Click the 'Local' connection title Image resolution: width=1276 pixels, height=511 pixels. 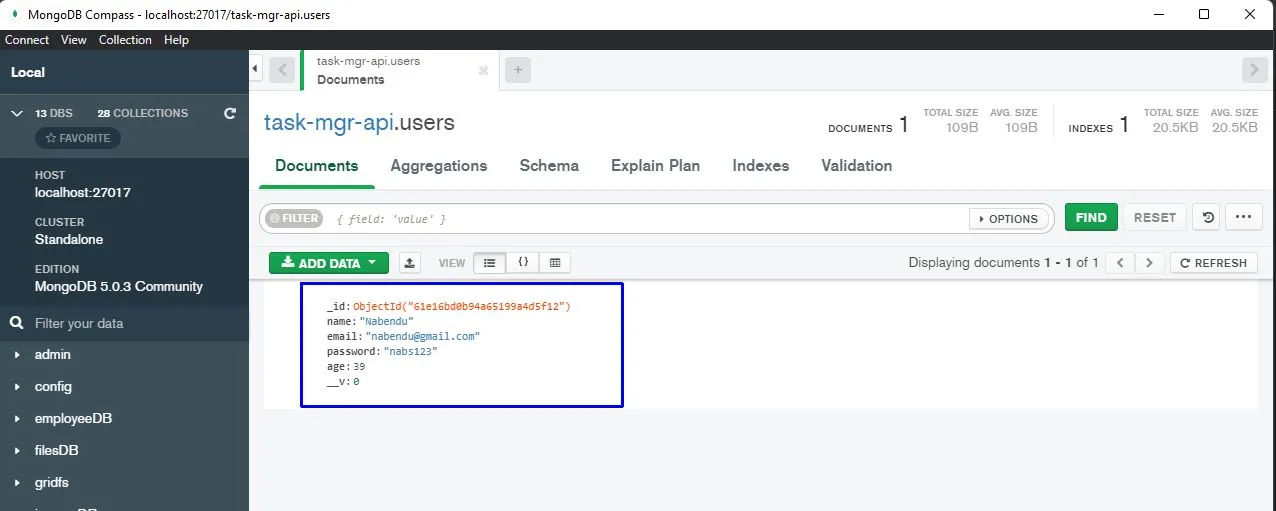pos(28,72)
